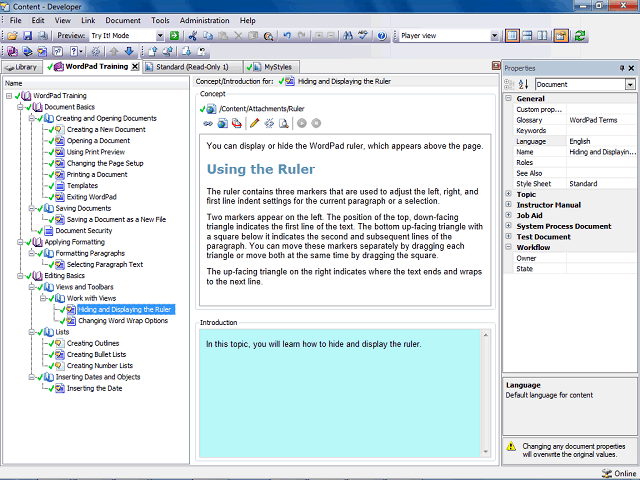Expand the Topic property group
Screen dimensions: 640x480
click(x=509, y=194)
